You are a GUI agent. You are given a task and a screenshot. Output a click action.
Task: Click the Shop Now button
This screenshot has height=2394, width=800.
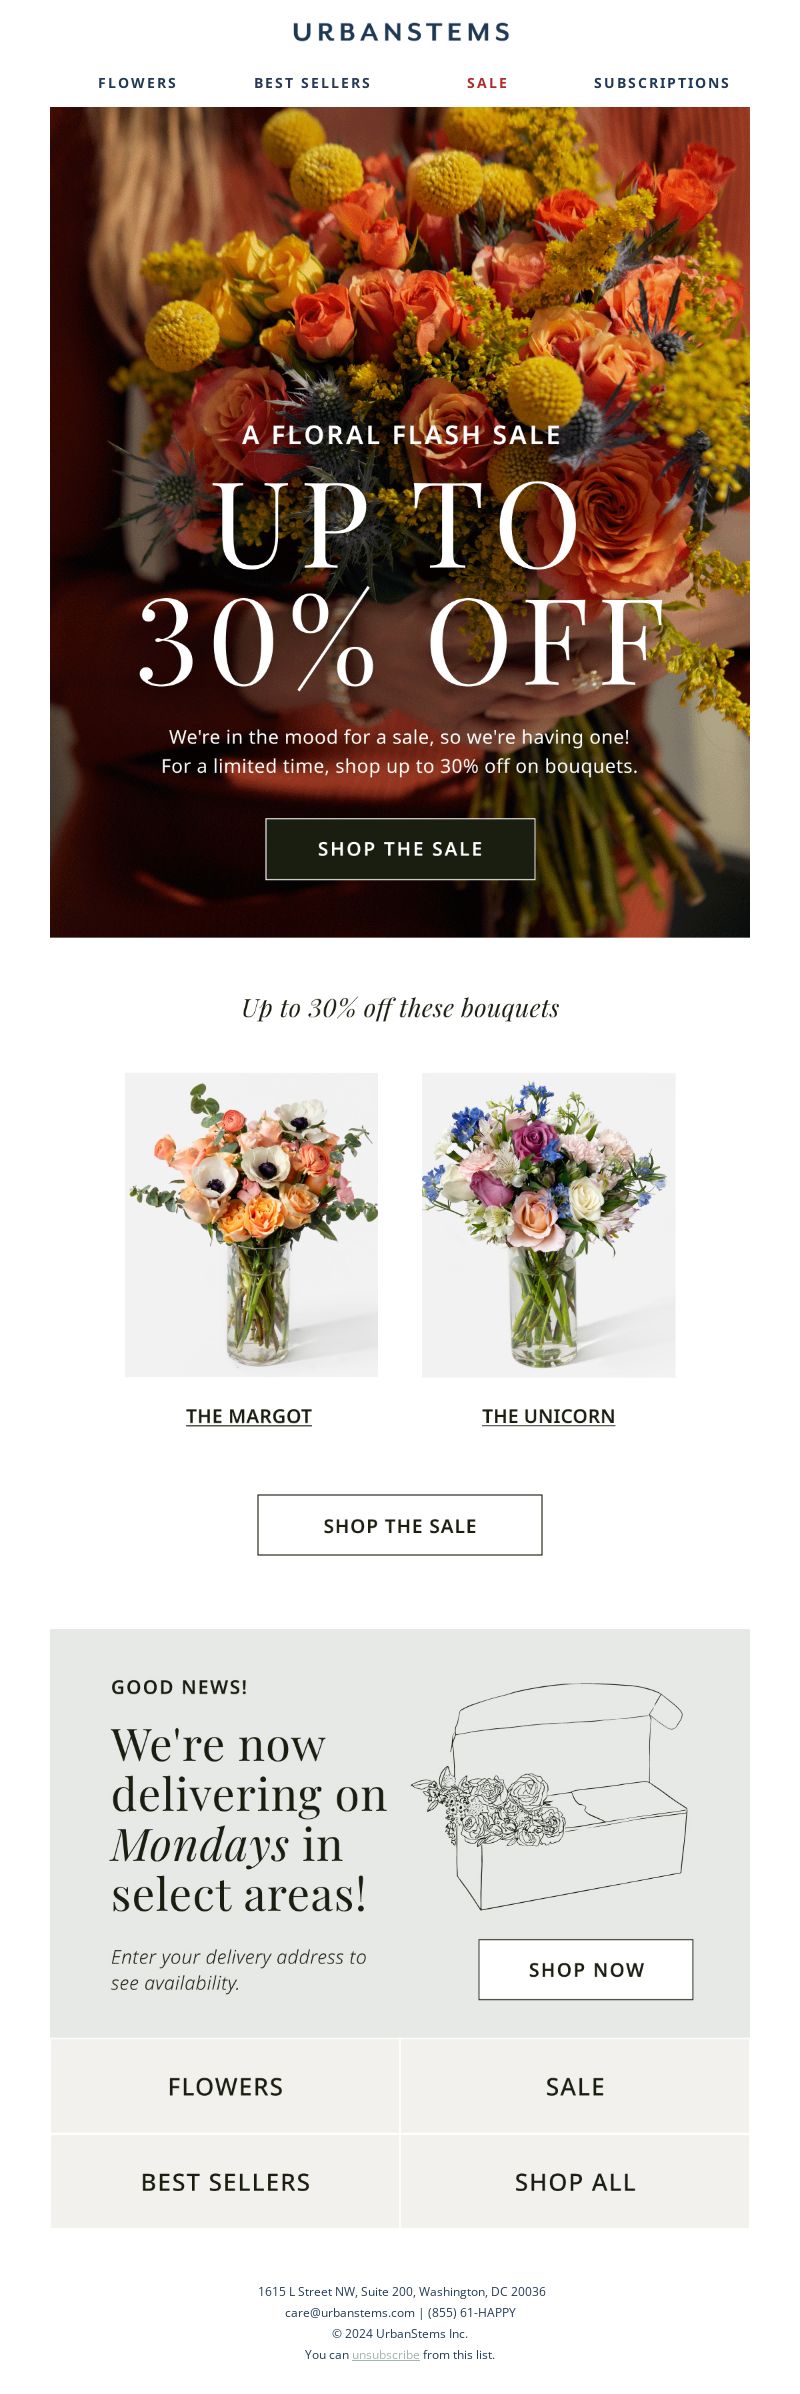[586, 1969]
